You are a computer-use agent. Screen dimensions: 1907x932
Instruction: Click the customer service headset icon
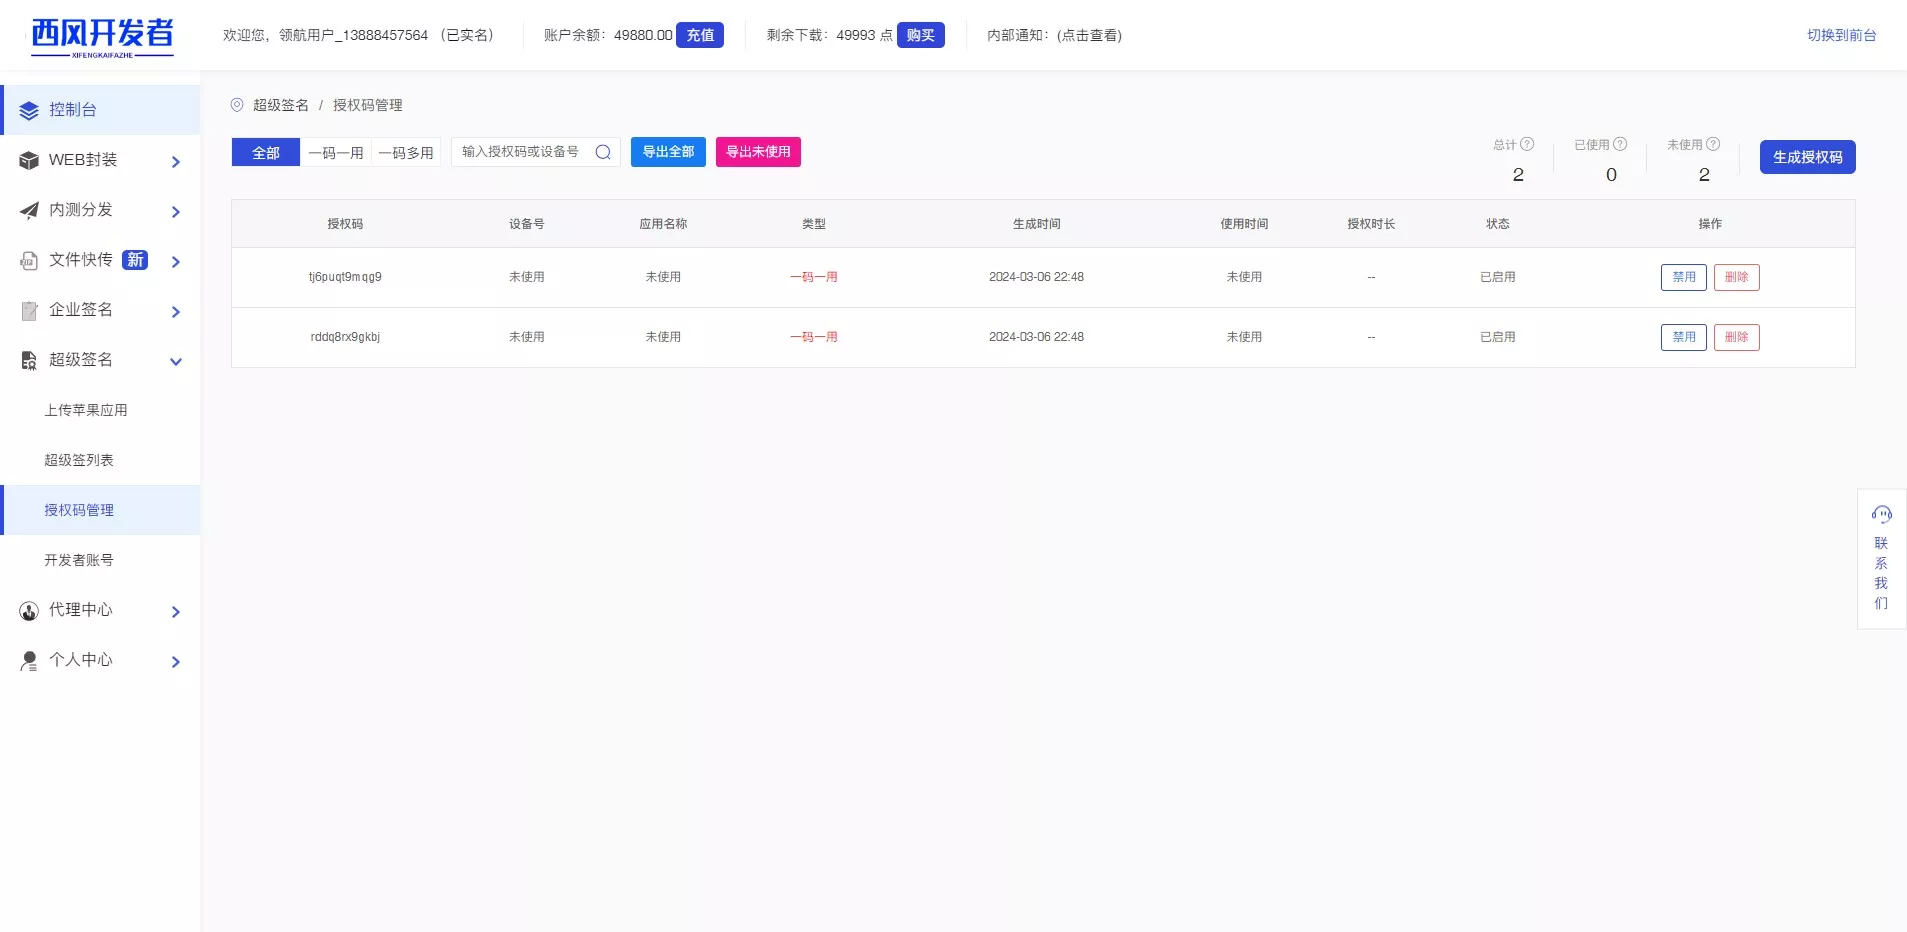click(x=1881, y=515)
